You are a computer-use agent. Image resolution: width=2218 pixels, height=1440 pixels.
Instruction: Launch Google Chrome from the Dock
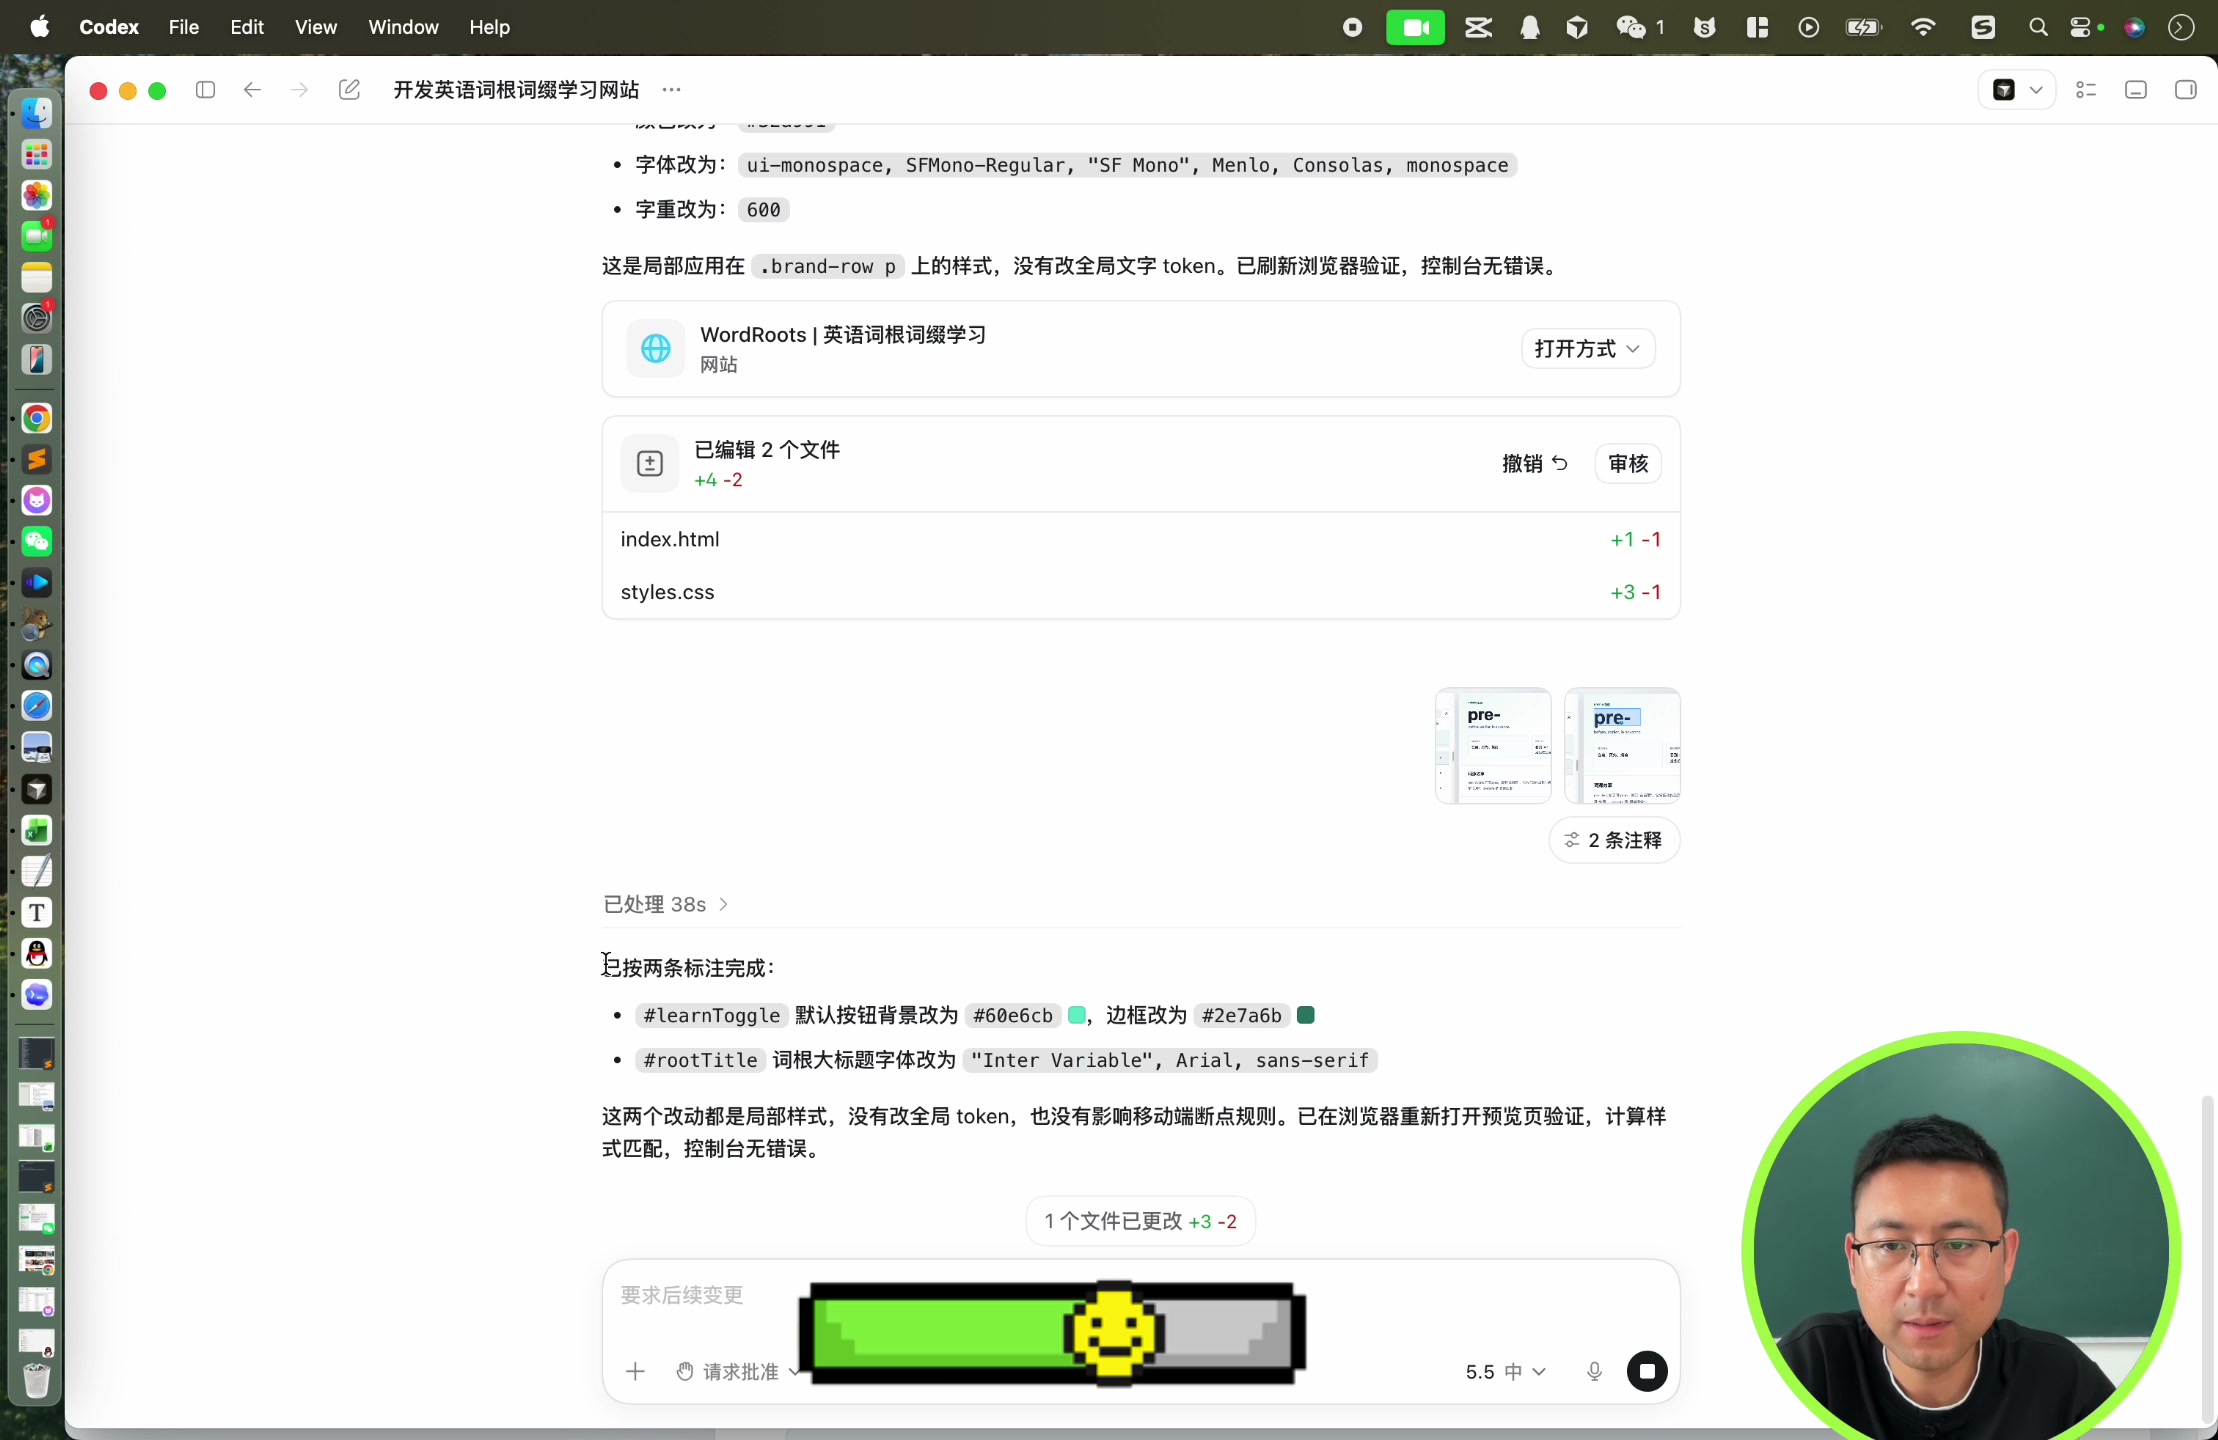37,418
